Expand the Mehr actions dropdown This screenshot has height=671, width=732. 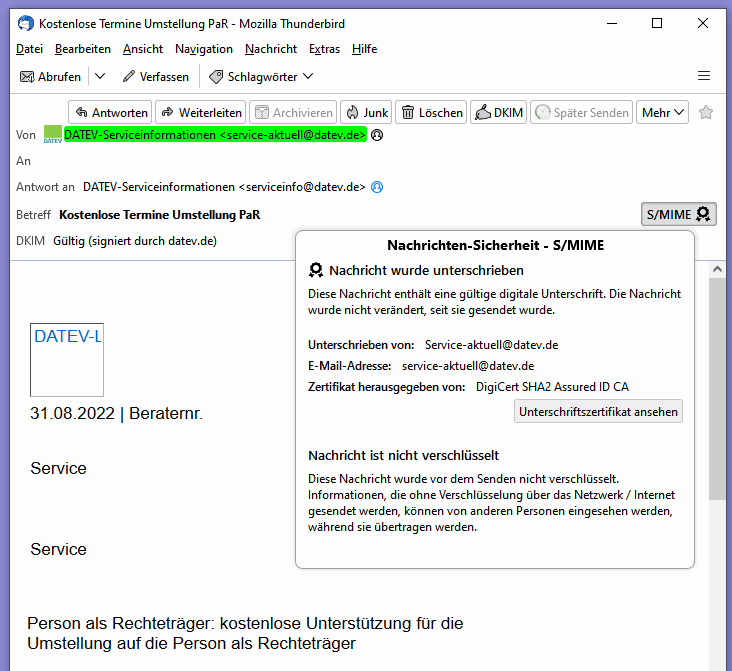coord(663,113)
